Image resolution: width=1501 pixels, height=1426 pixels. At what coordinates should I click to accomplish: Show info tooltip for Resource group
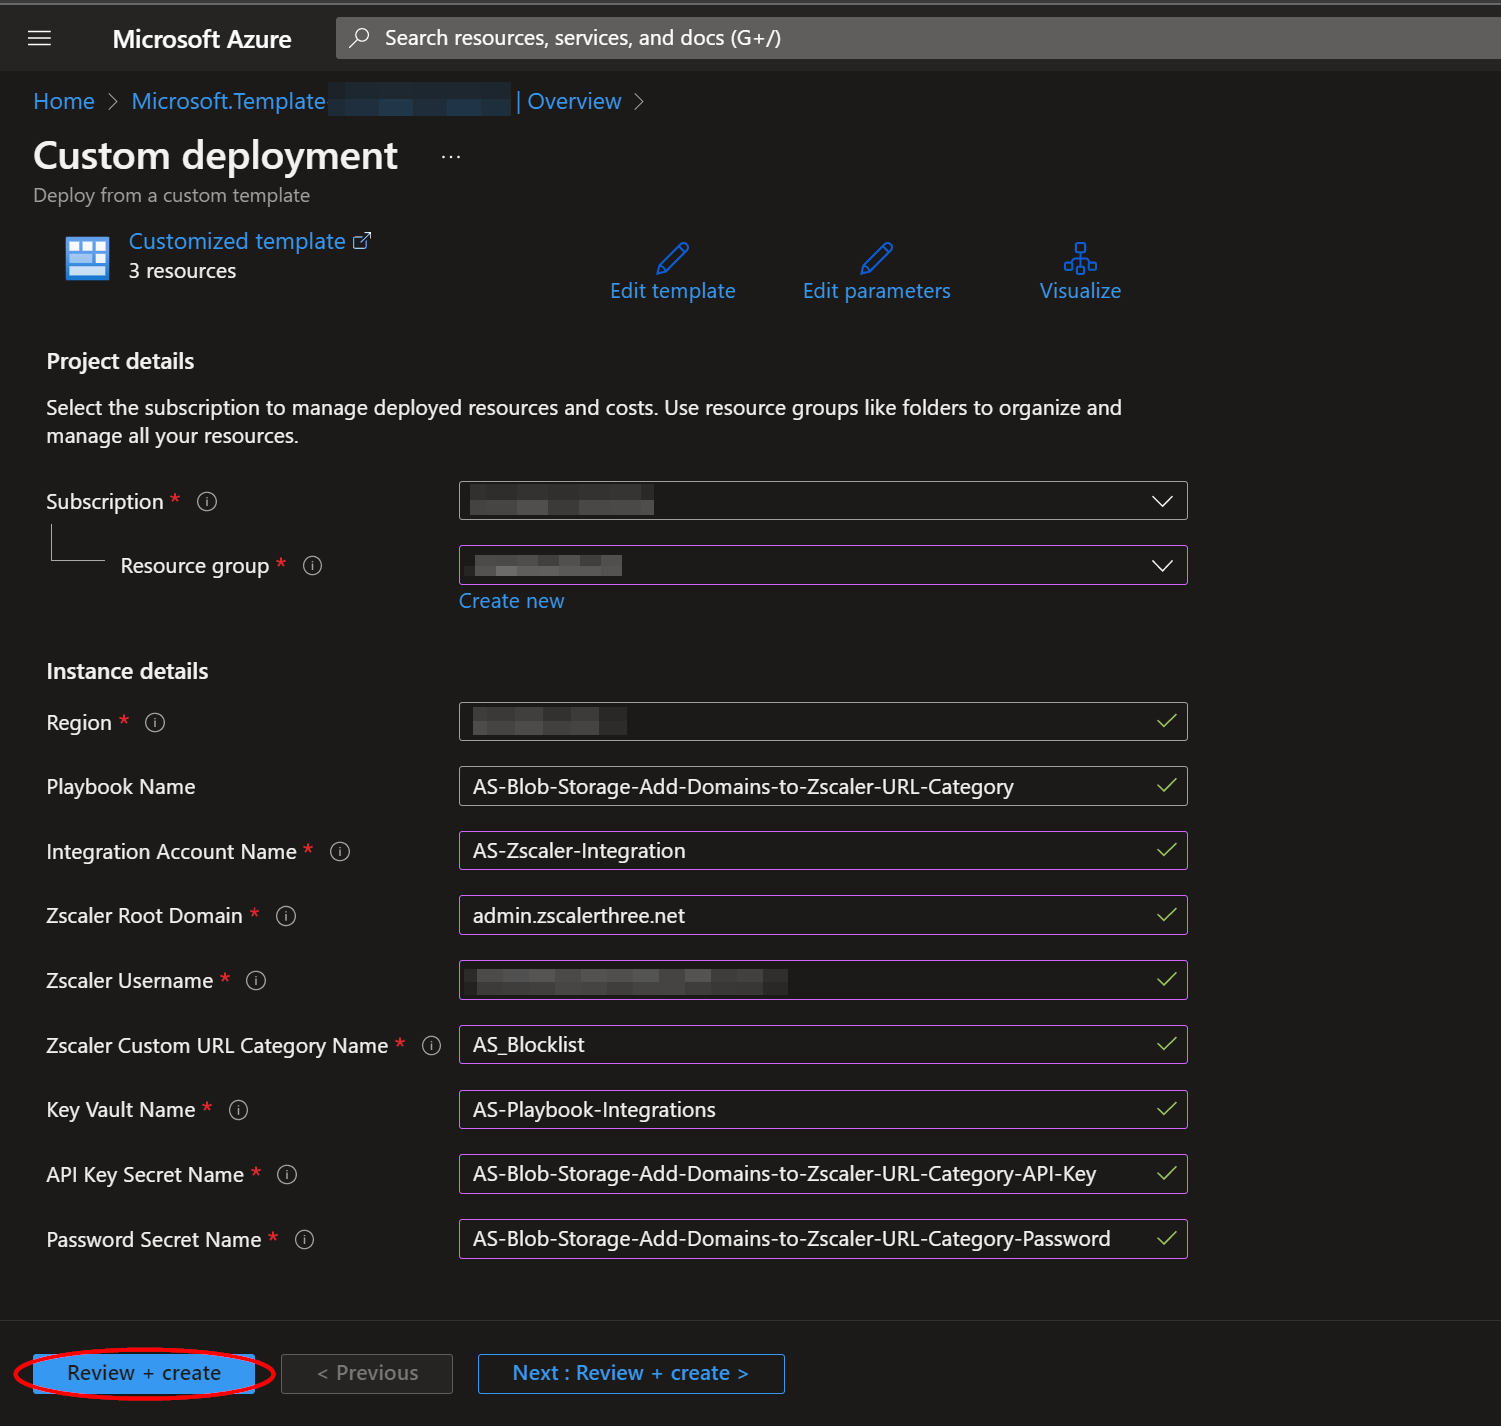pyautogui.click(x=312, y=566)
